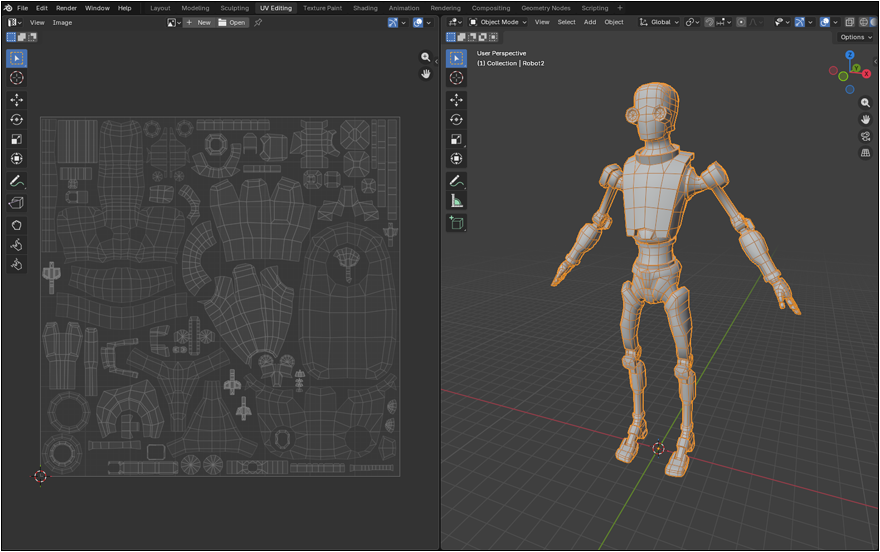This screenshot has height=552, width=880.
Task: Click the Z axis on navigation gizmo
Action: [850, 56]
